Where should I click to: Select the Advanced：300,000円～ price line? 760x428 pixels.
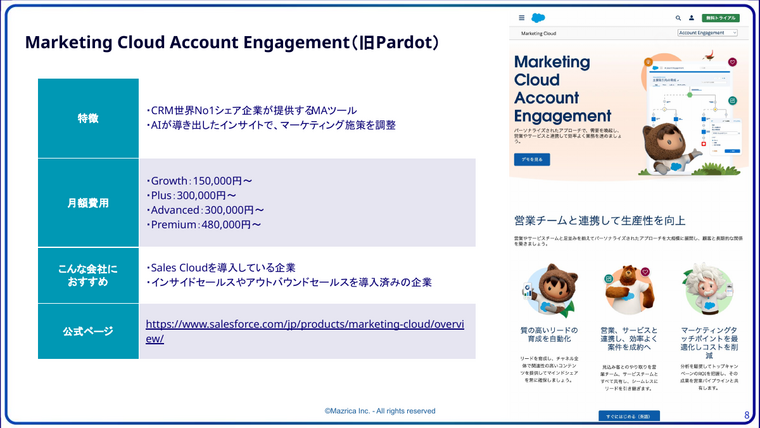205,210
